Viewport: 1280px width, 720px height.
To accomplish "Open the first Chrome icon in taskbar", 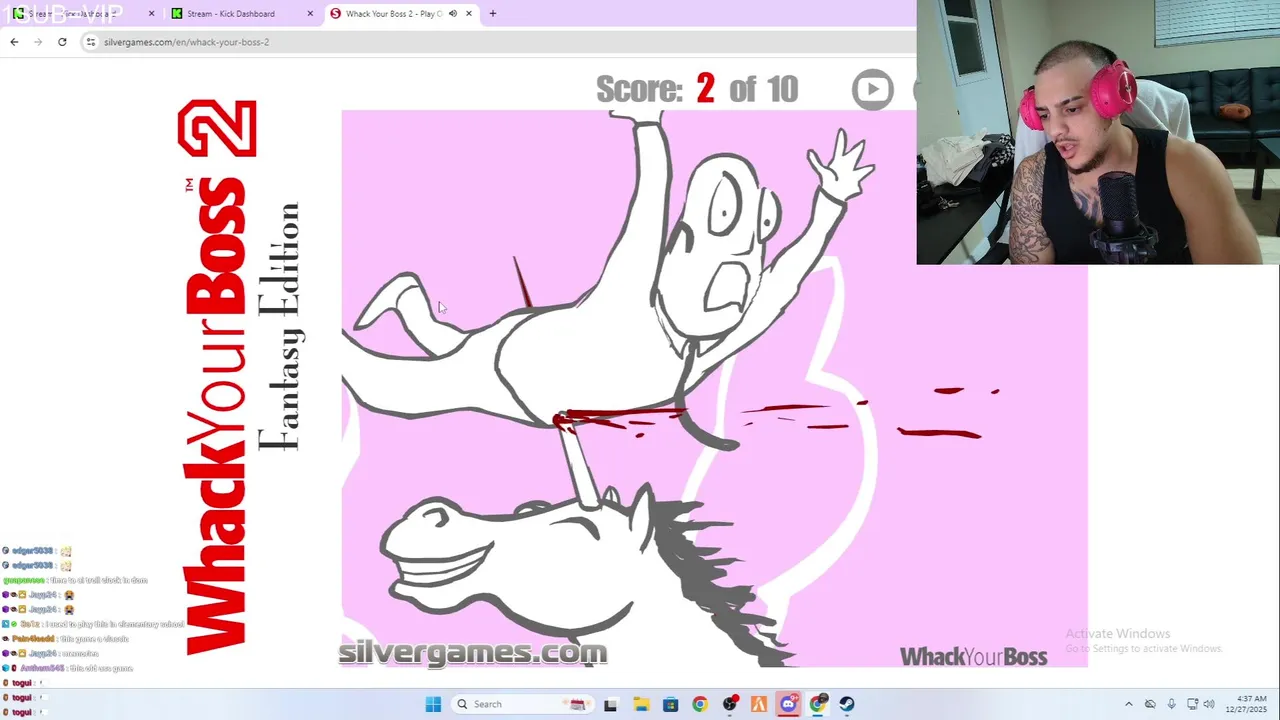I will coord(700,704).
